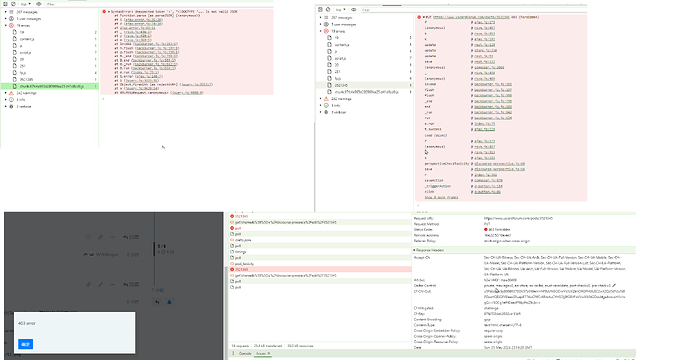Select 'script.js' row in top-left console sidebar
Screen dimensions: 690x360
coord(49,52)
